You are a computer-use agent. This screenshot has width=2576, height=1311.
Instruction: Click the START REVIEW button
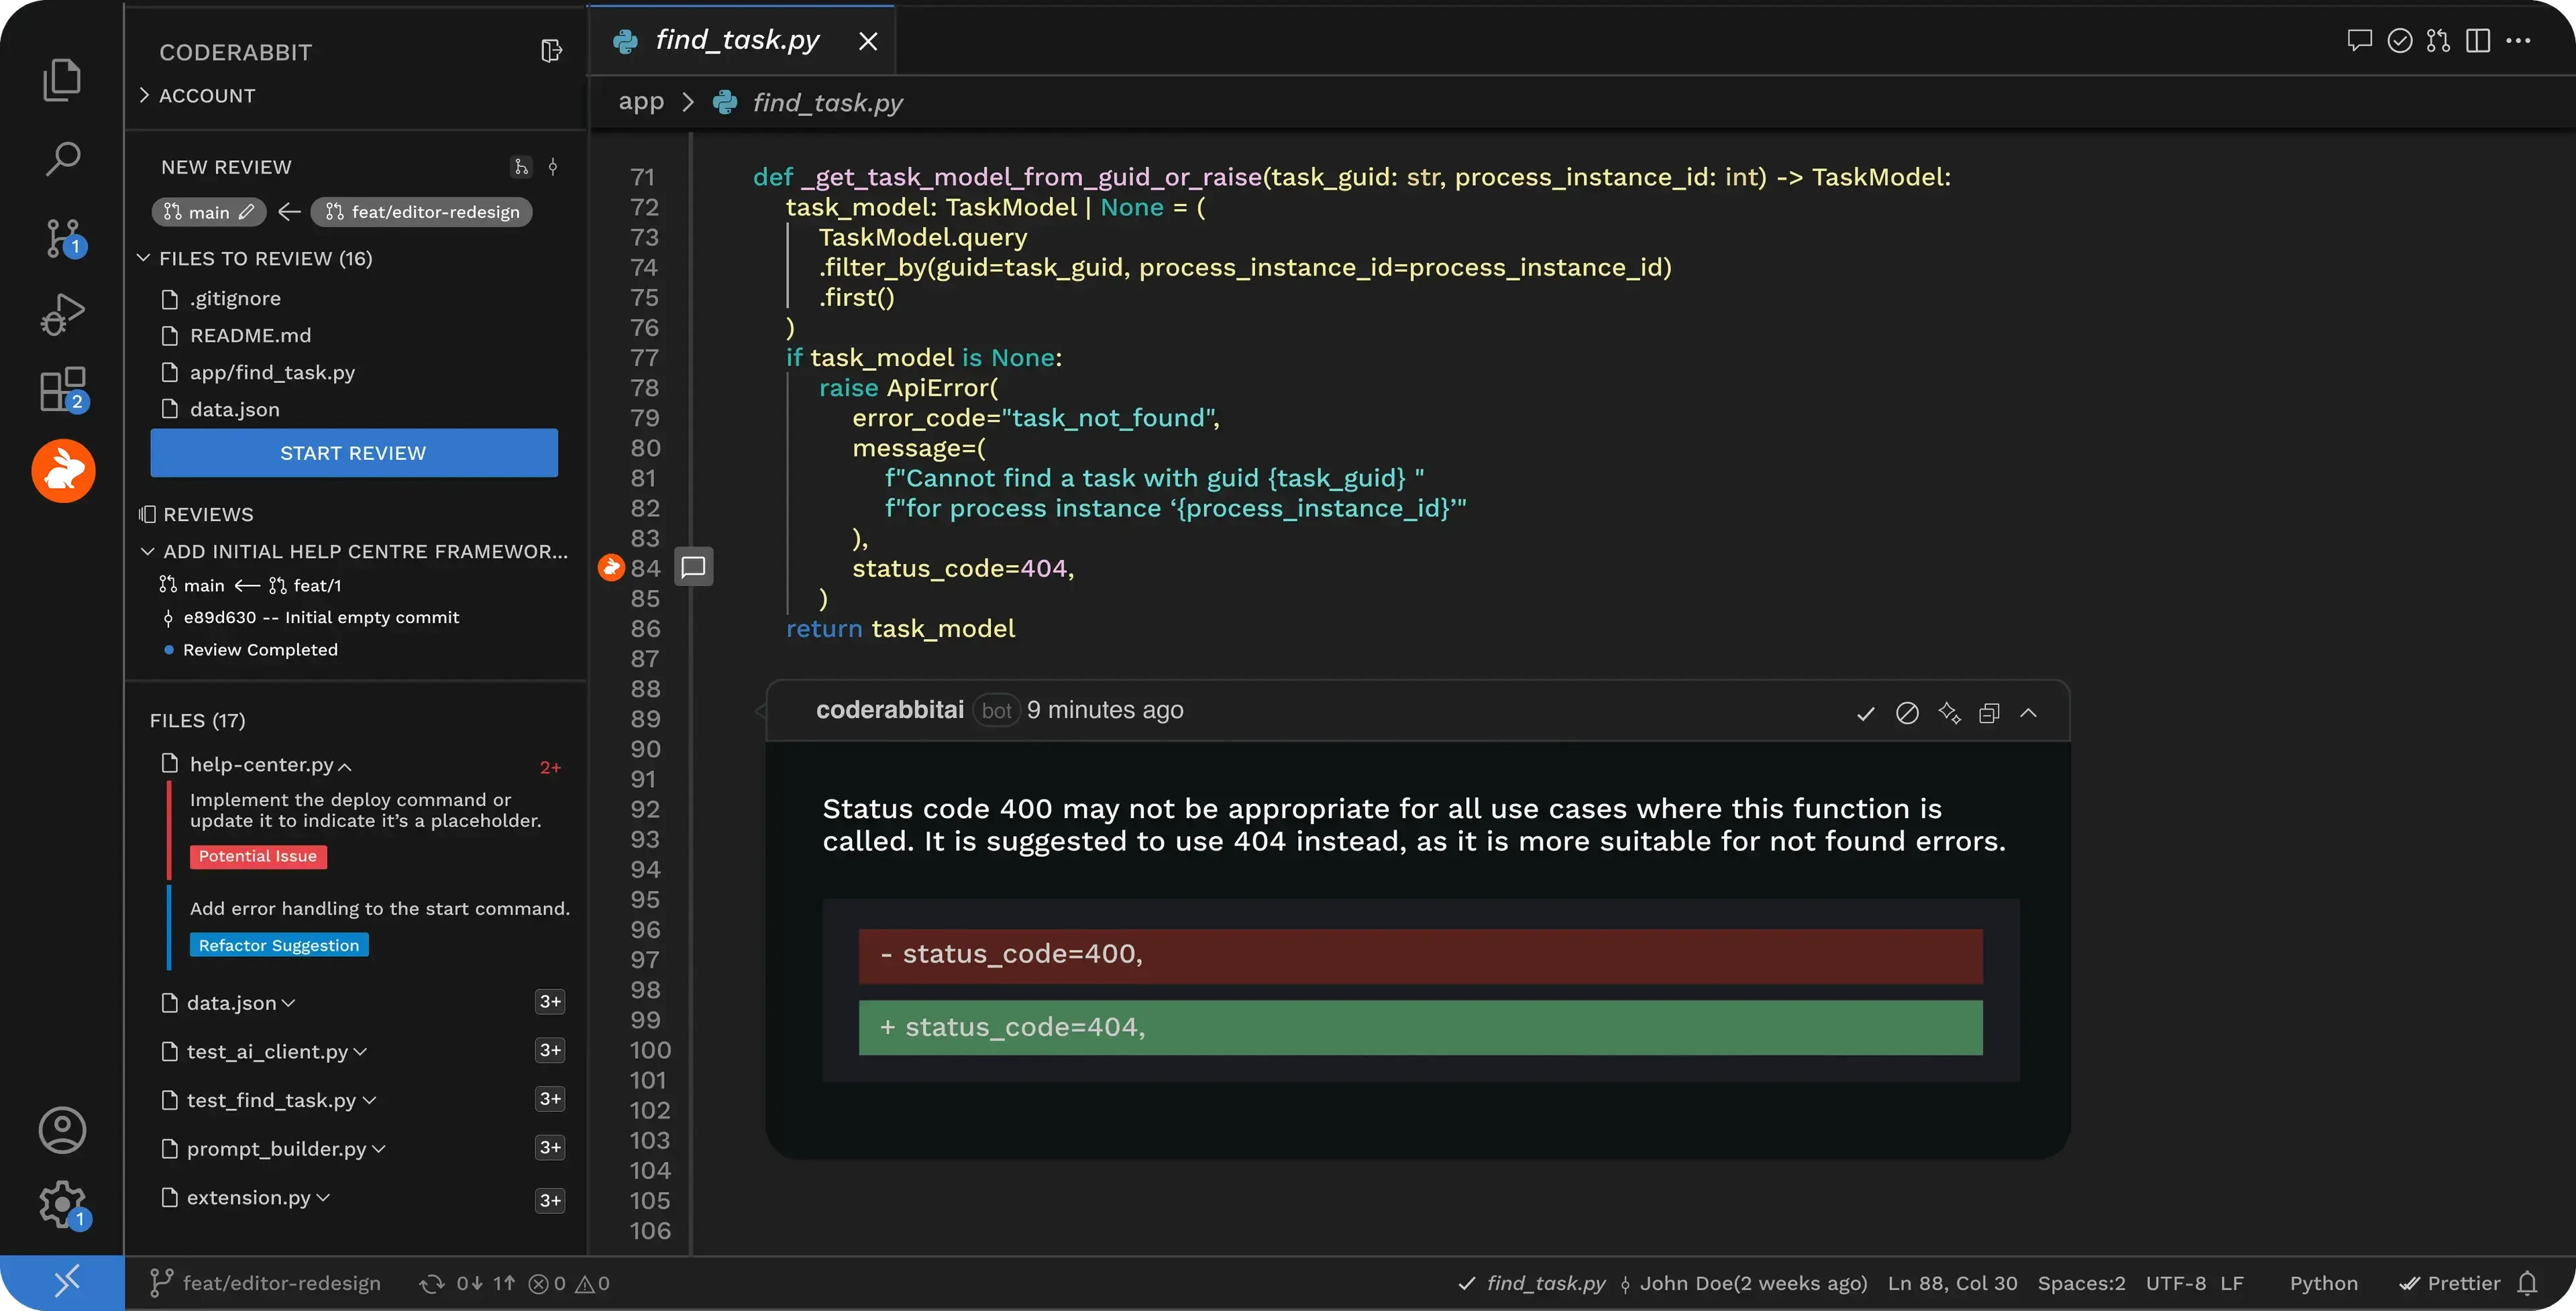click(x=354, y=453)
